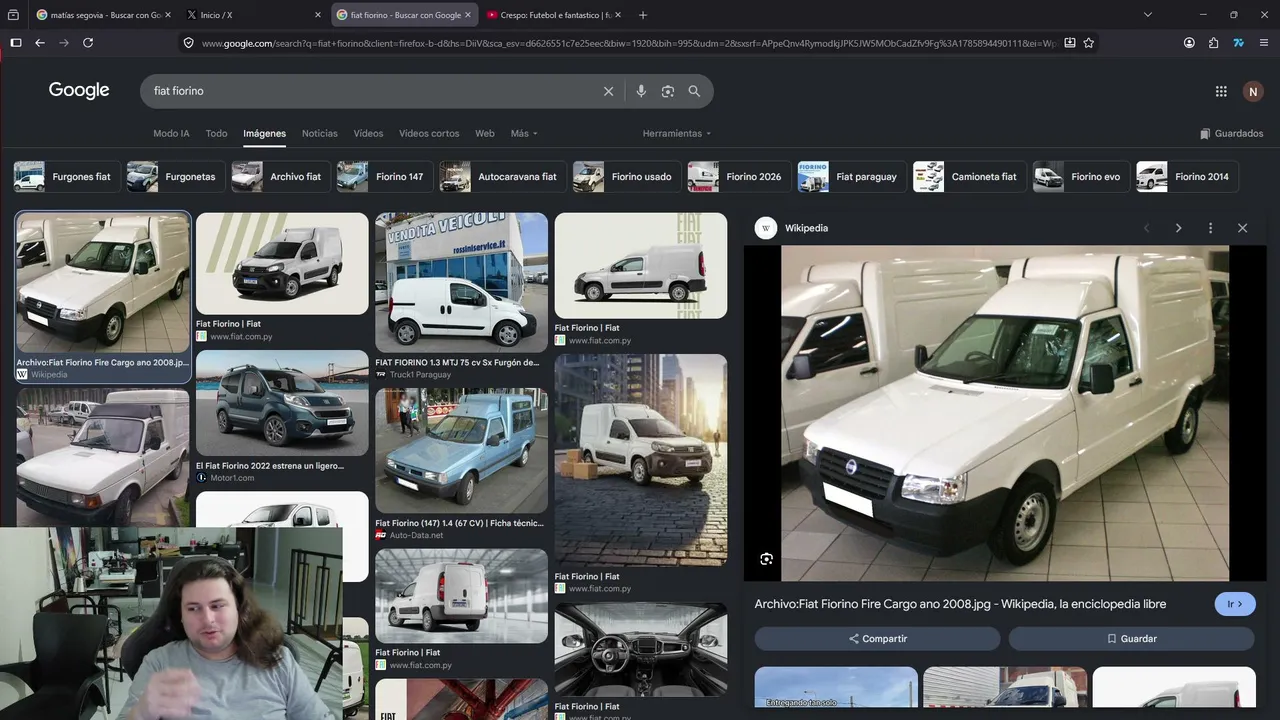The width and height of the screenshot is (1280, 720).
Task: Filter by the 'Fiorino 2014' chip
Action: pyautogui.click(x=1188, y=177)
